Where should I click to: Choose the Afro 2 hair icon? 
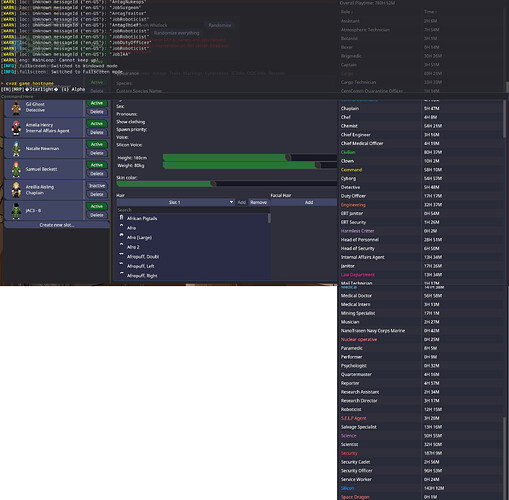[x=122, y=245]
